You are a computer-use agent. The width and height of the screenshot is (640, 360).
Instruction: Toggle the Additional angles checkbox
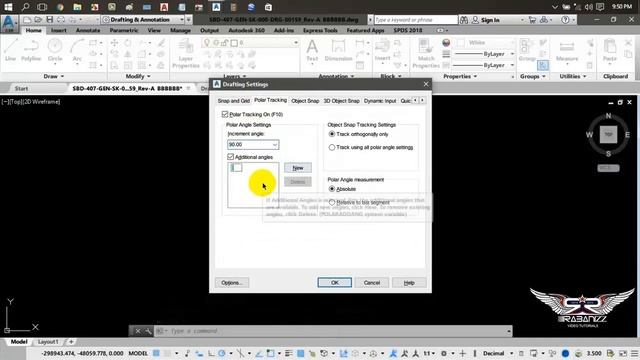click(231, 157)
